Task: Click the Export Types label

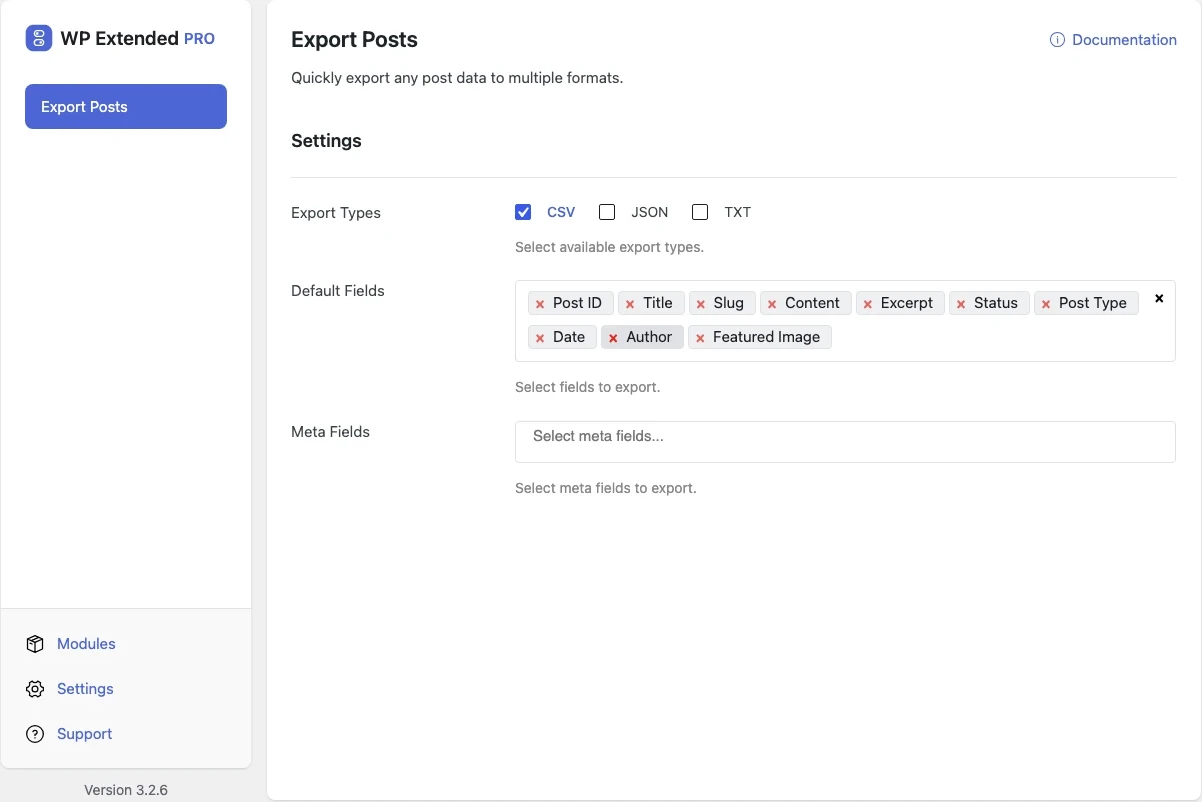Action: pyautogui.click(x=336, y=213)
